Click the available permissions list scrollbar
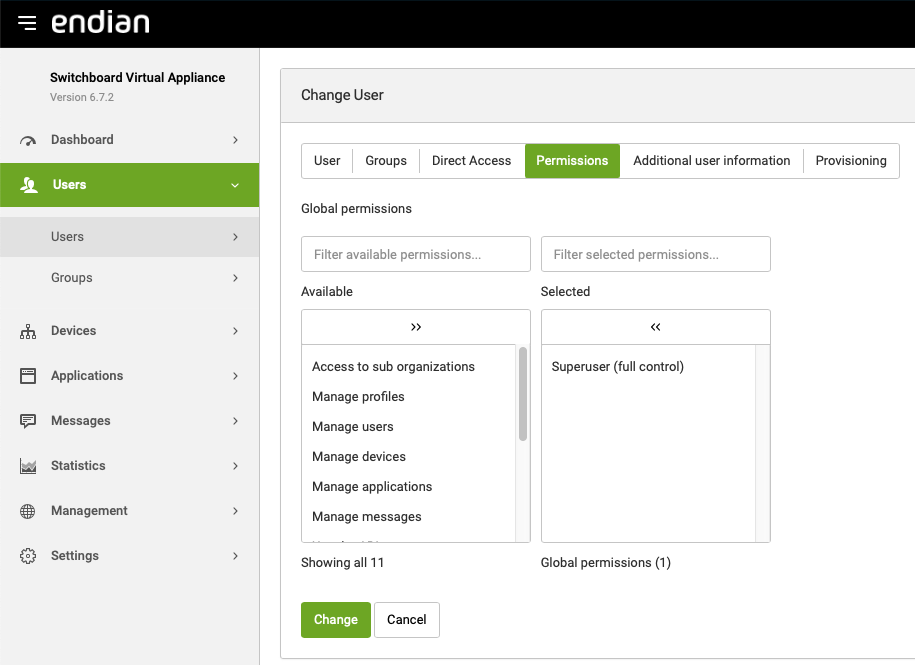The image size is (915, 665). [522, 395]
